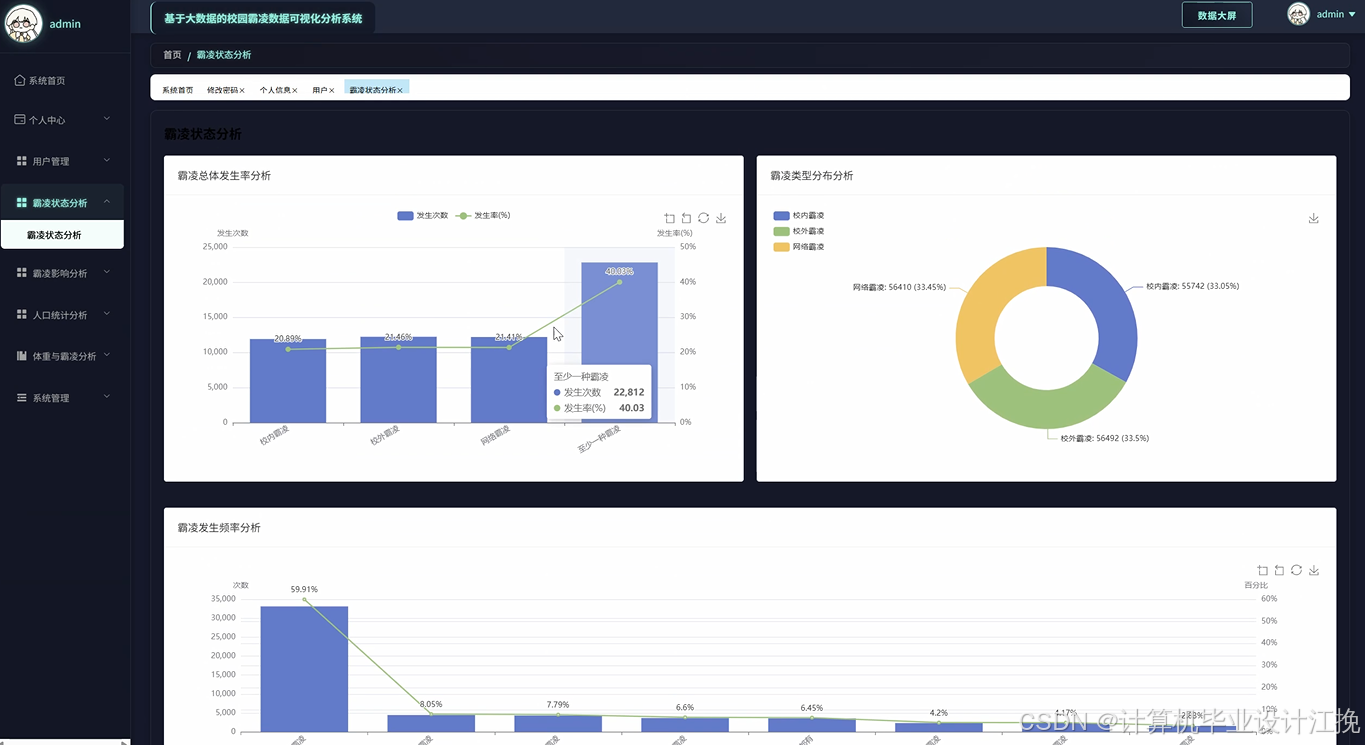Switch to the 个人信息 tab
Image resolution: width=1365 pixels, height=745 pixels.
[x=275, y=90]
